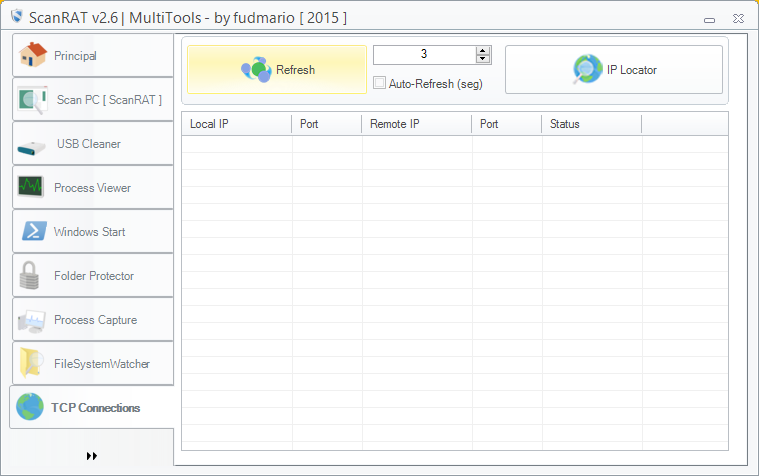Click the FileSystemWatcher folder icon

[31, 363]
